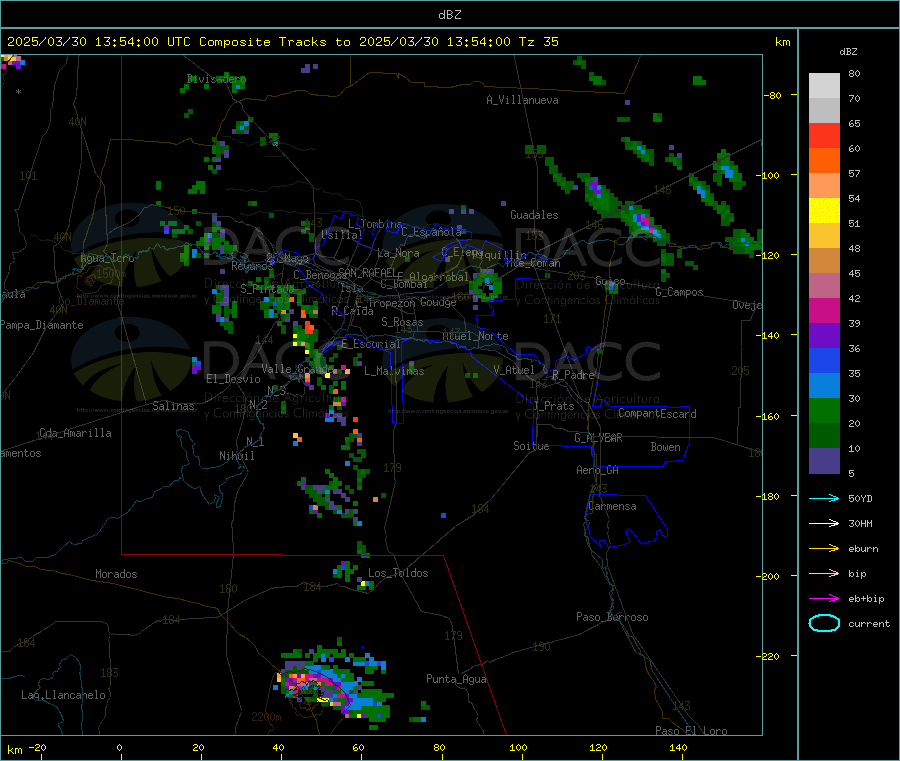900x761 pixels.
Task: Click the C_Campos map label
Action: tap(679, 292)
